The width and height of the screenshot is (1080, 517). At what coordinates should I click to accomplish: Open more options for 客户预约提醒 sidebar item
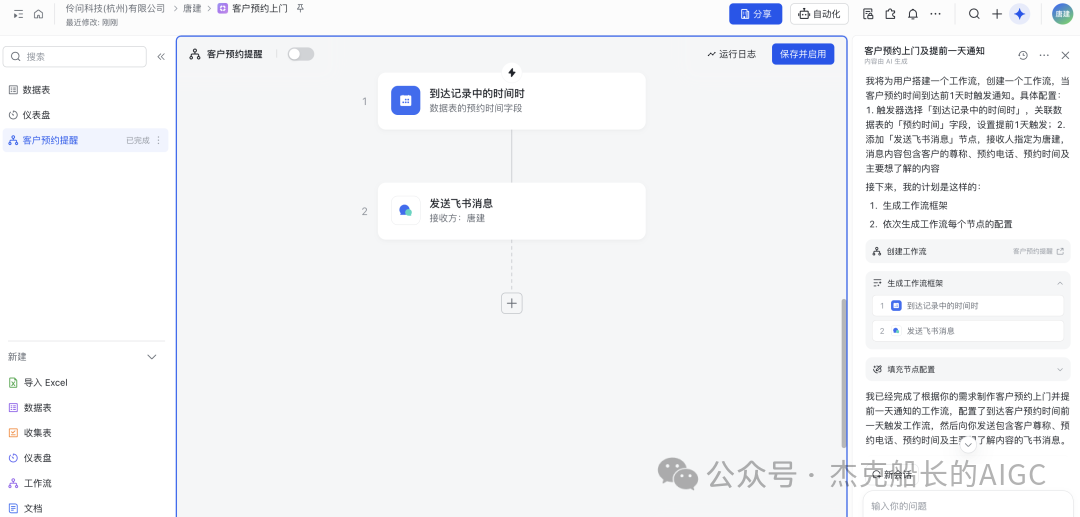(x=158, y=140)
